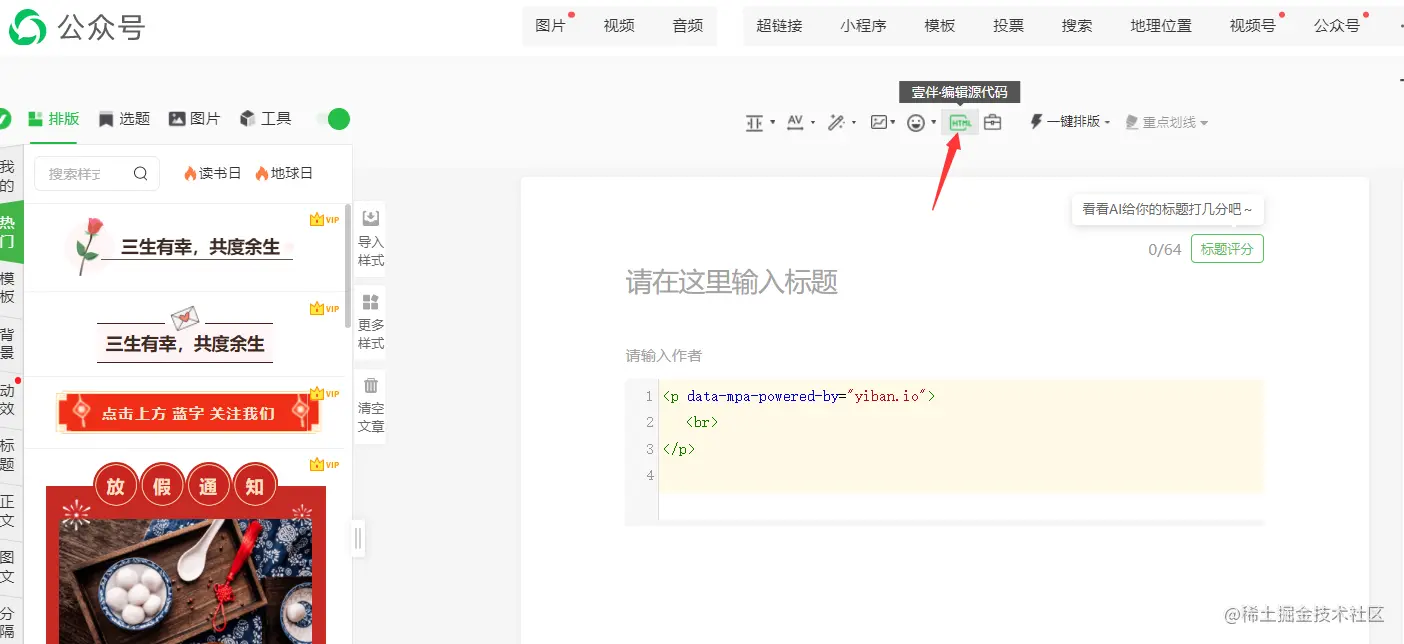Switch to the 排版 tab
Screen dimensions: 1404x644
(54, 118)
